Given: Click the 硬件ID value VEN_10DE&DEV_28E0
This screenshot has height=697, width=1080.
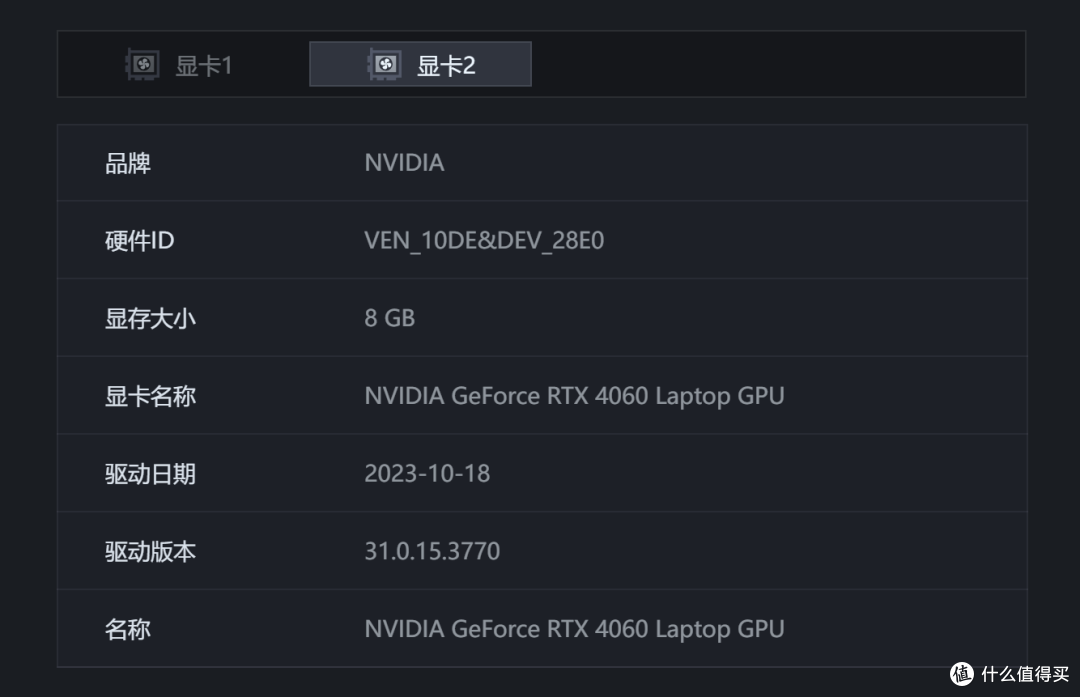Looking at the screenshot, I should (x=484, y=240).
